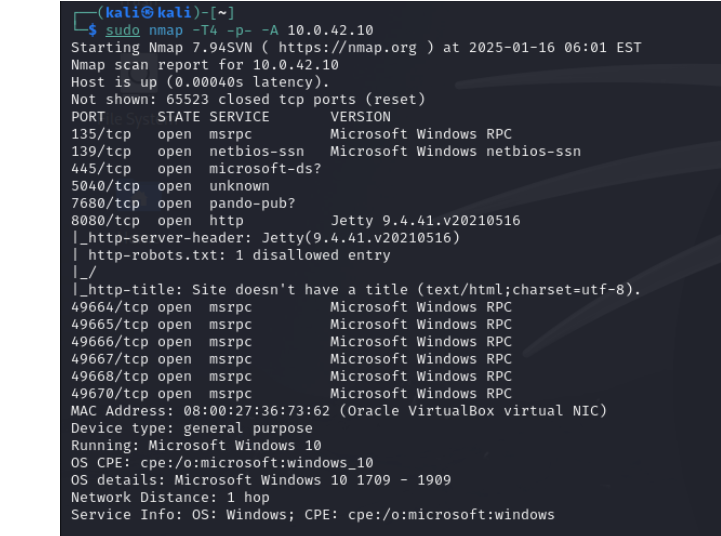The width and height of the screenshot is (721, 536).
Task: Click the 8080/tcp port entry
Action: click(105, 220)
